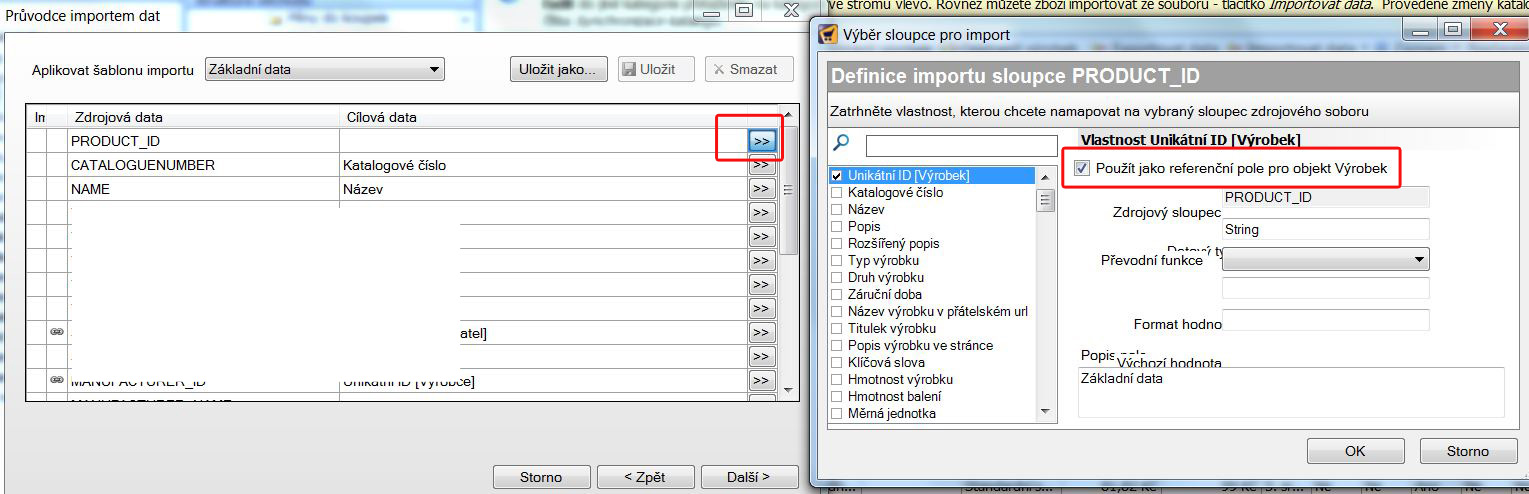Viewport: 1529px width, 494px height.
Task: Click the >> button on the CATALOGUENUMBER row
Action: [x=761, y=165]
